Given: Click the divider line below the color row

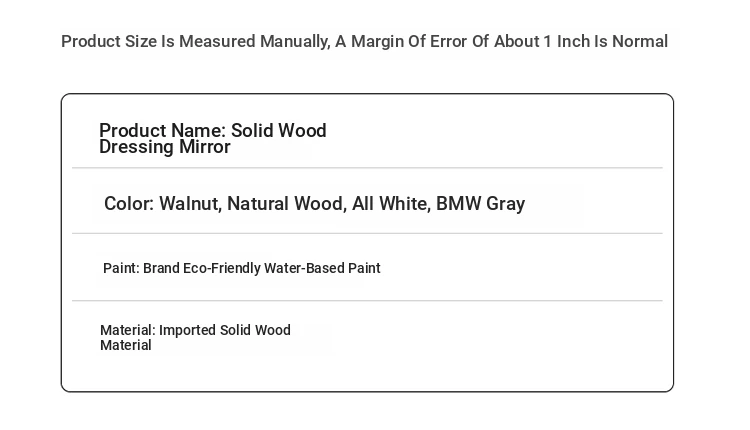Looking at the screenshot, I should pos(367,233).
